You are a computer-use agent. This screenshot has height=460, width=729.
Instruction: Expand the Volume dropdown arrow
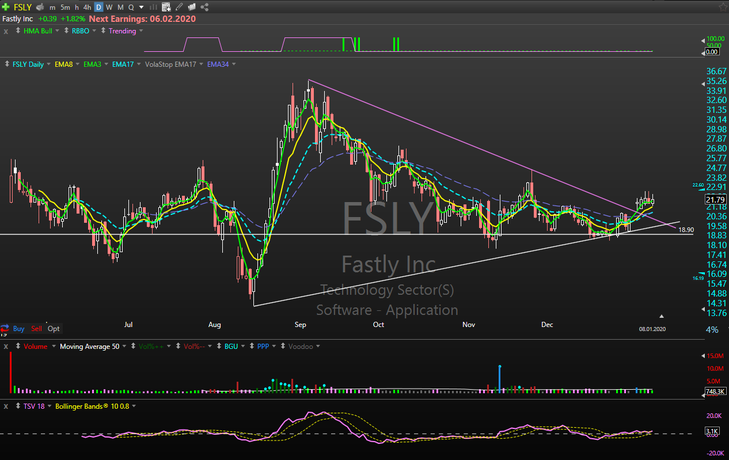(53, 347)
